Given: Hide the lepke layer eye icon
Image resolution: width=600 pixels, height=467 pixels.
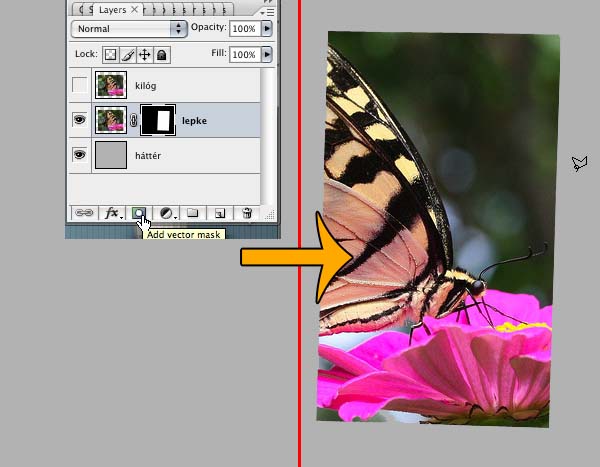Looking at the screenshot, I should pos(80,121).
